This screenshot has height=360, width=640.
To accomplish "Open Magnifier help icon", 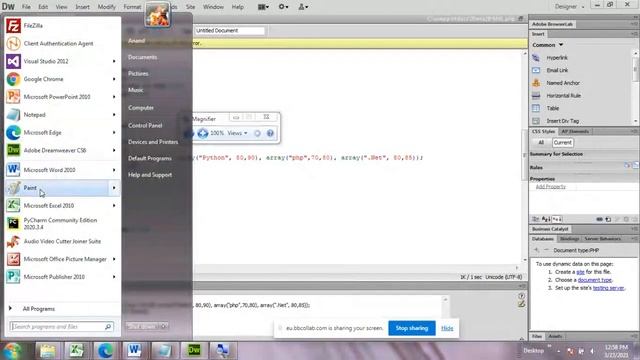I will click(270, 133).
